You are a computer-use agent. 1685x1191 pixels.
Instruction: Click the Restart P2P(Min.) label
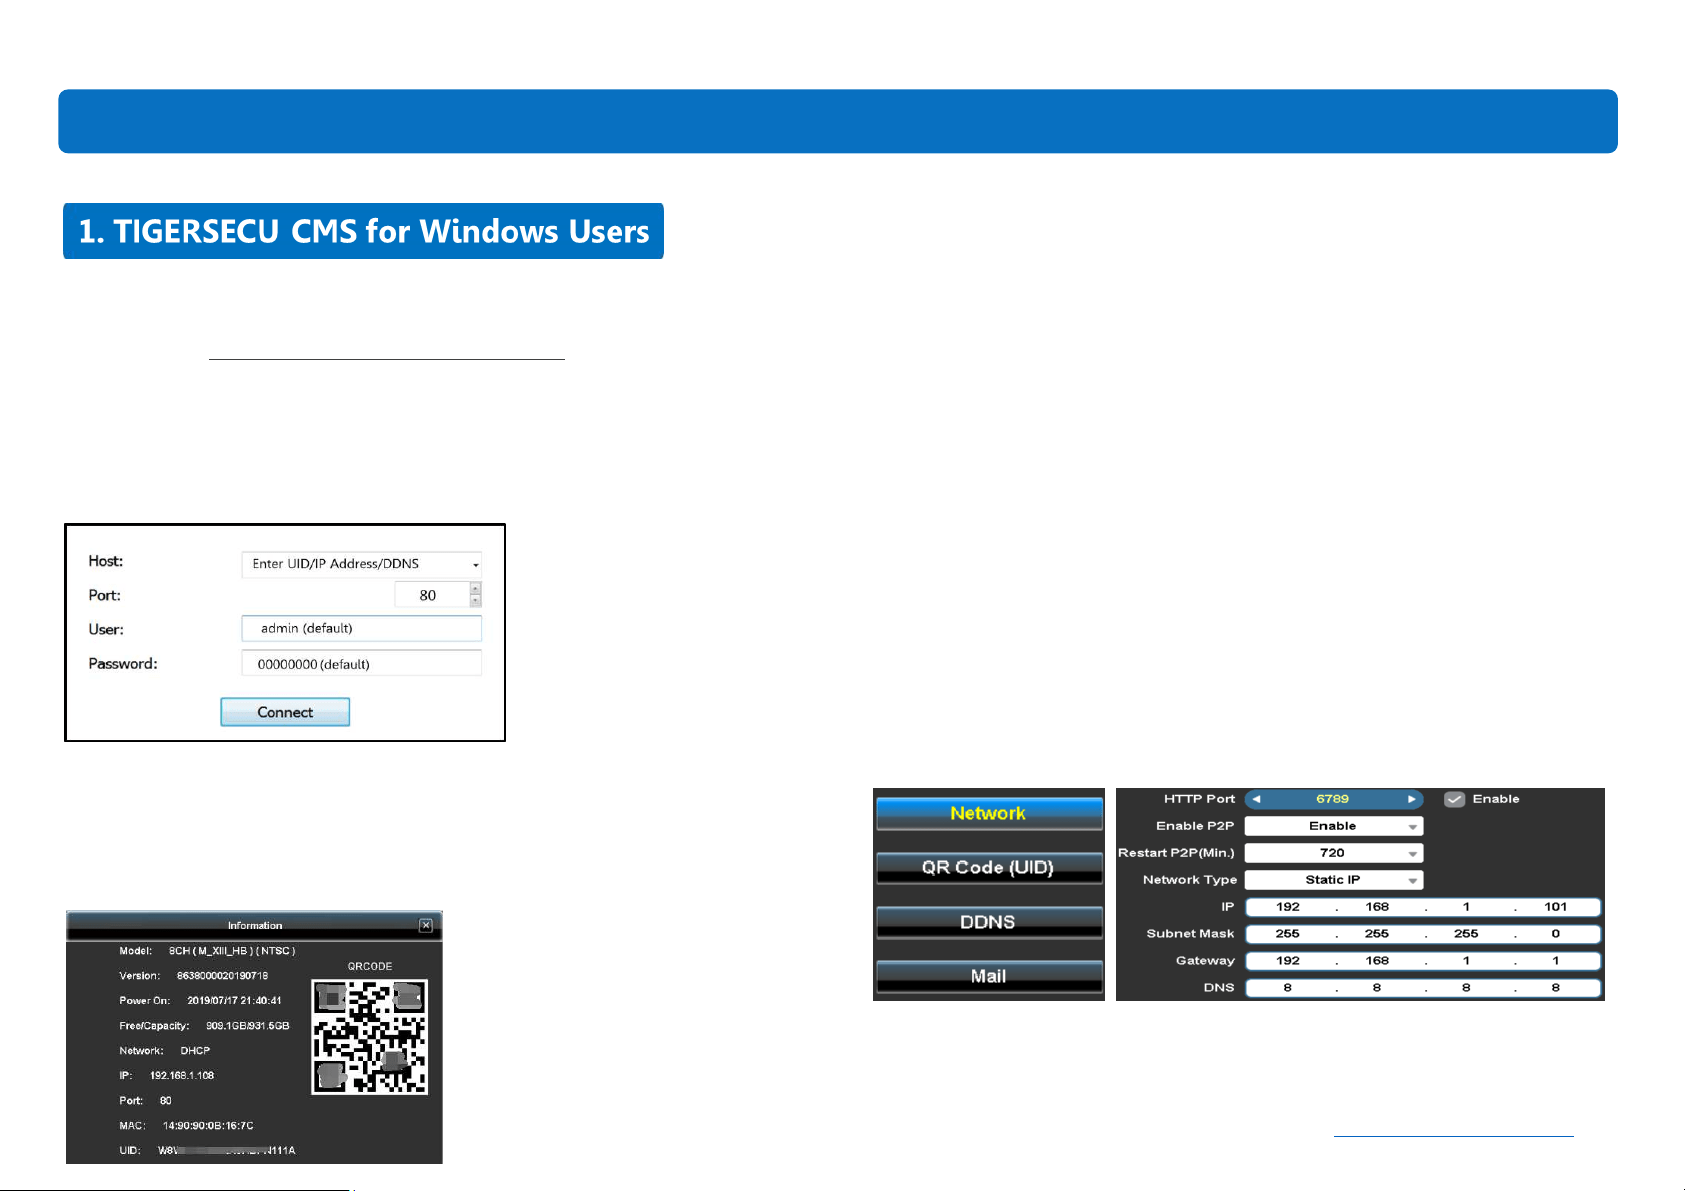tap(1176, 853)
